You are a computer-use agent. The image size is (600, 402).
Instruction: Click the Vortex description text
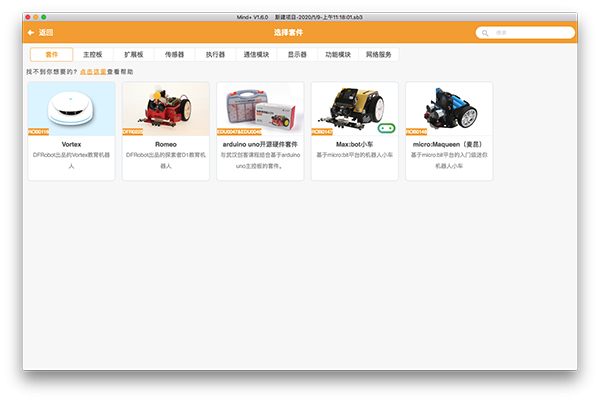click(72, 161)
